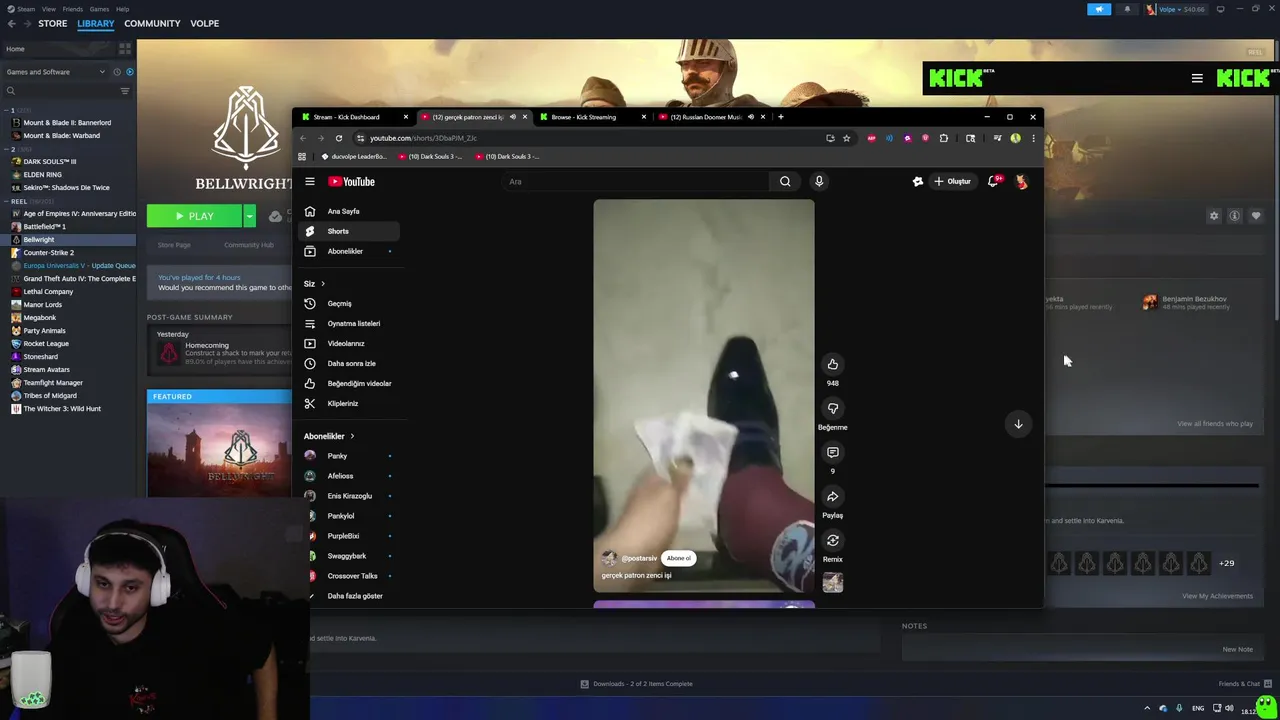This screenshot has height=720, width=1280.
Task: Open ducvolpe LeaderBo... bookmark
Action: point(353,156)
